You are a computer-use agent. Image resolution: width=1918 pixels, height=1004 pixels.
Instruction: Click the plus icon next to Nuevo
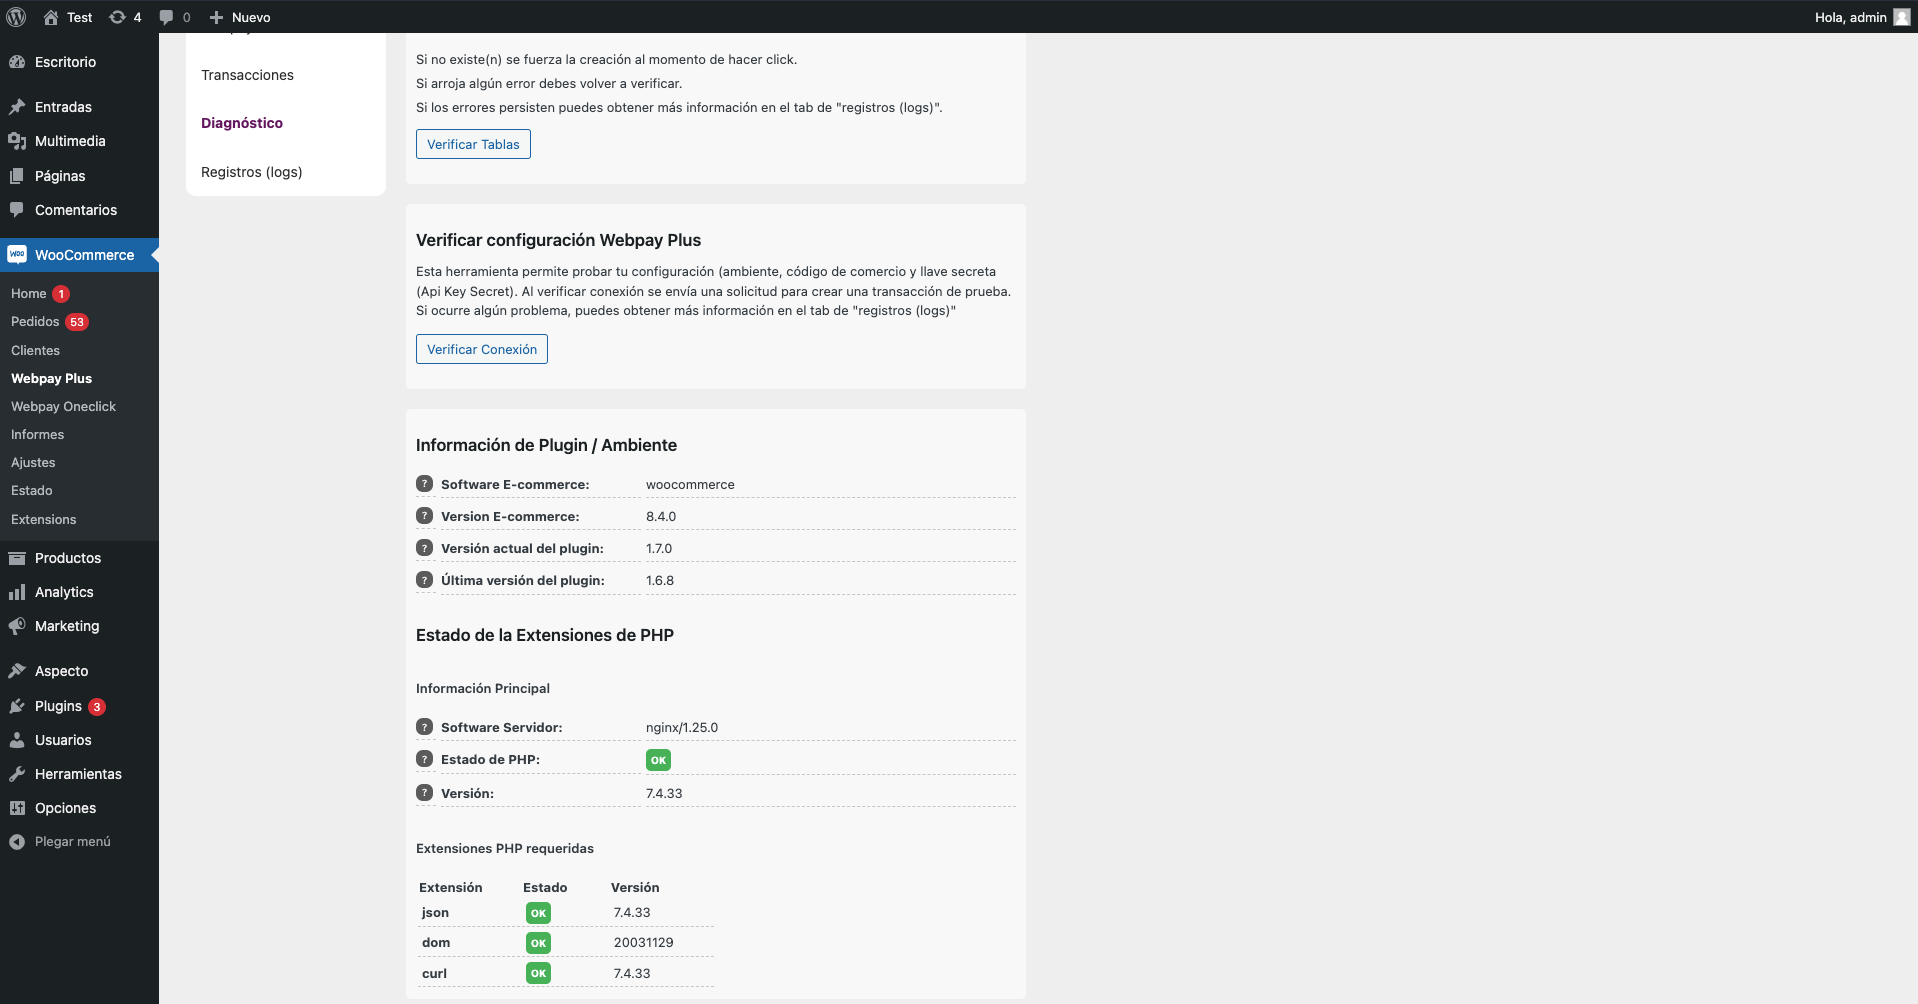point(216,17)
